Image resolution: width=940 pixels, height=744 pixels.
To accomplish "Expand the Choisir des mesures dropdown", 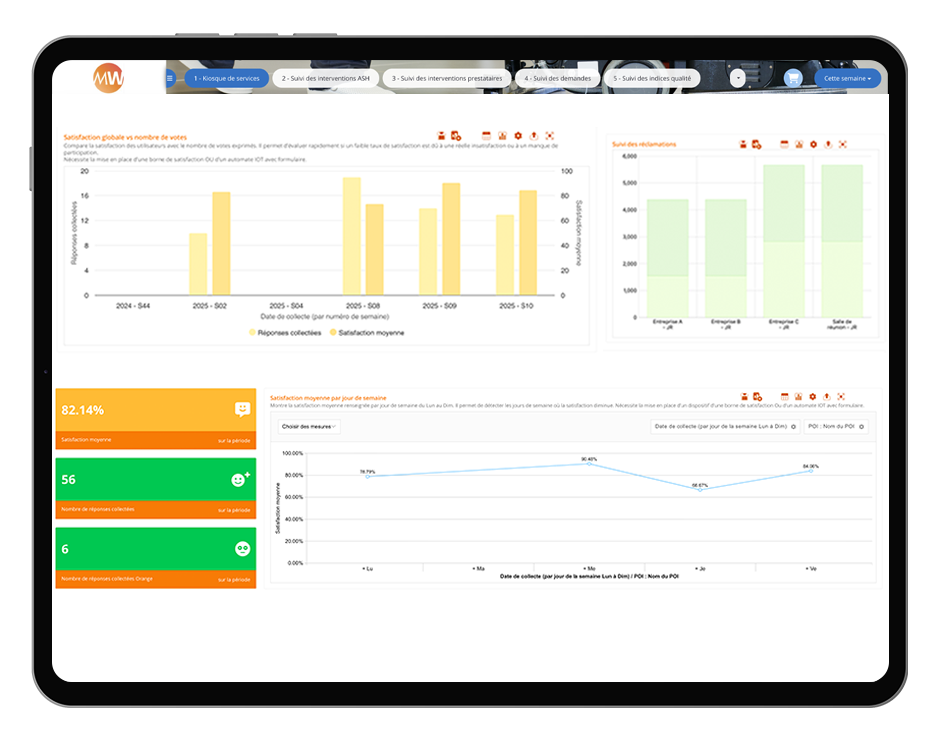I will coord(309,426).
